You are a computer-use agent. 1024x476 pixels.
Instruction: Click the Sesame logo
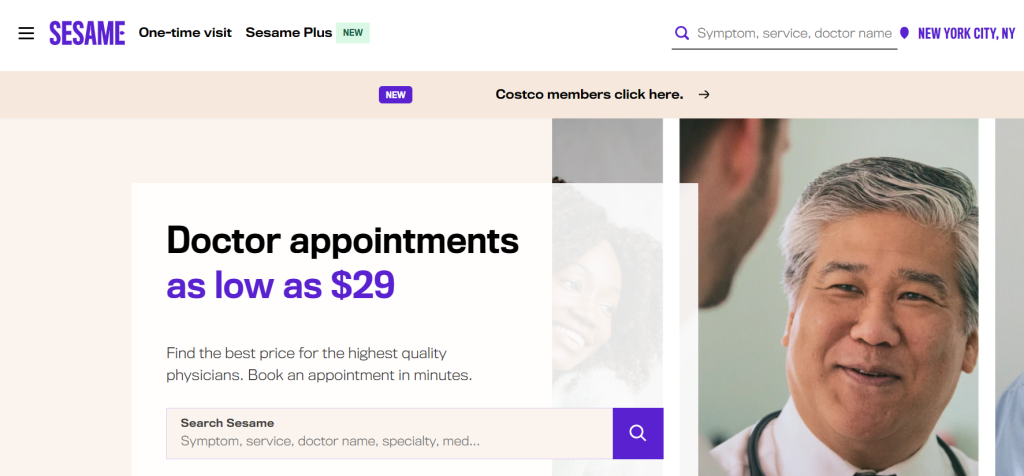tap(87, 33)
